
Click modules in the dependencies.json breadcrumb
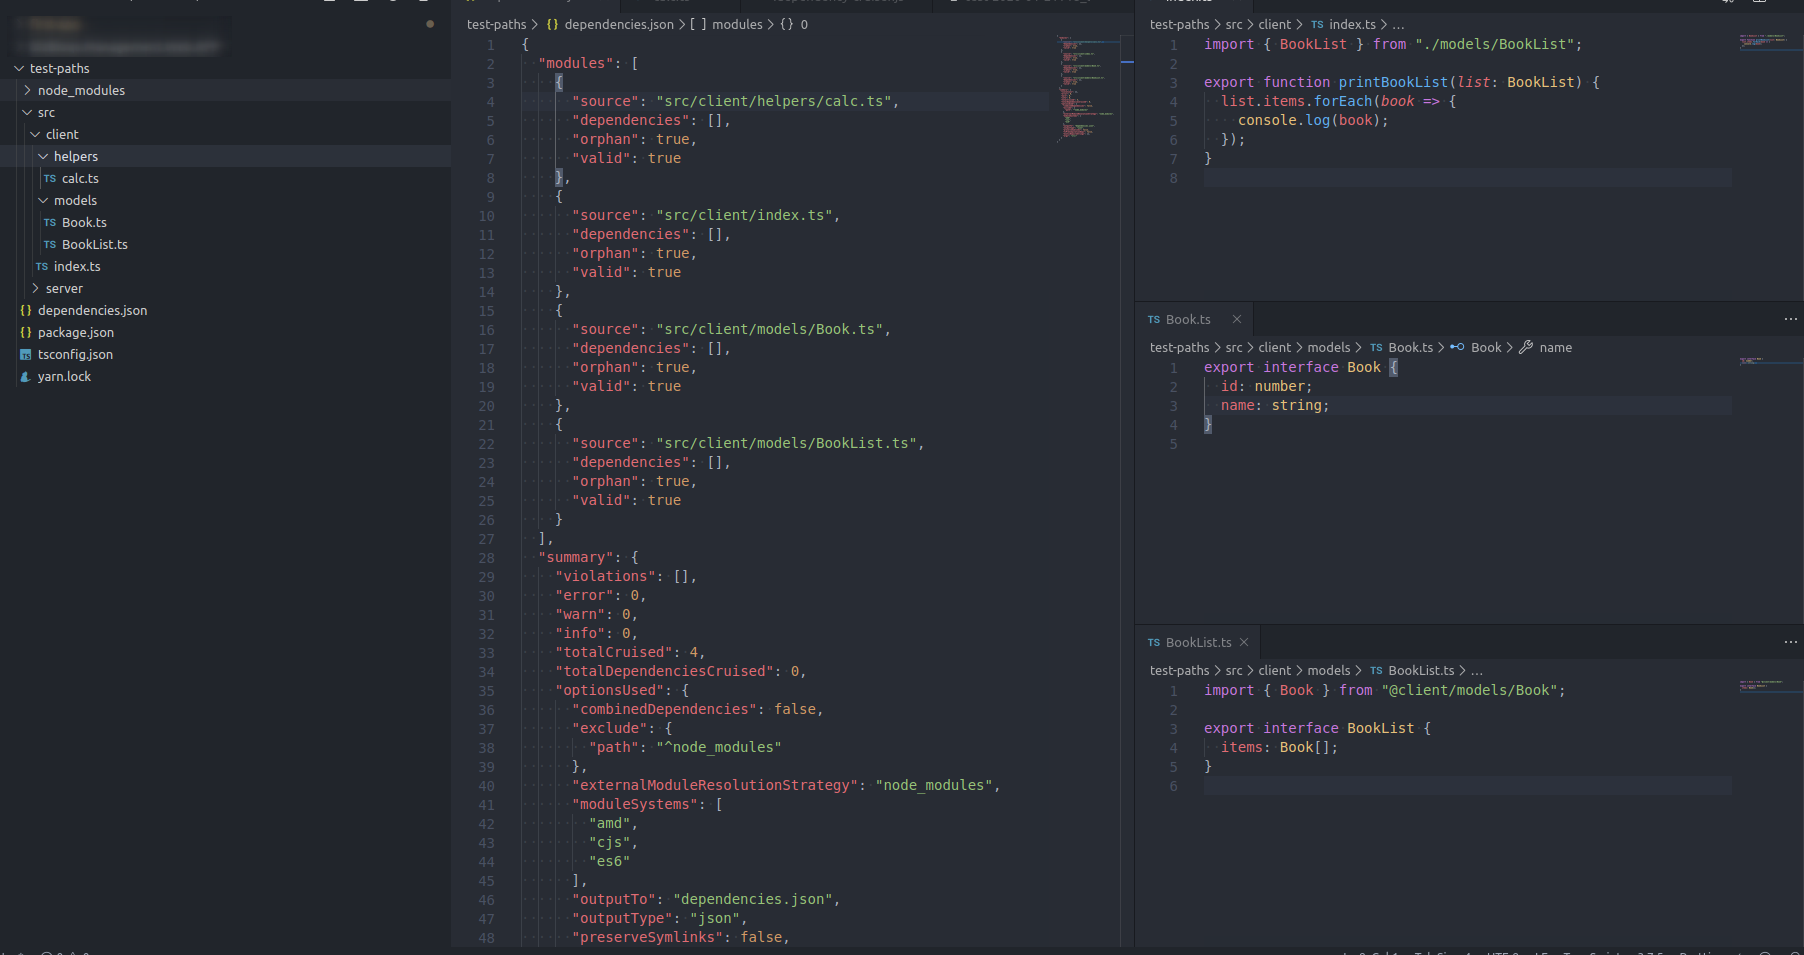pos(737,24)
